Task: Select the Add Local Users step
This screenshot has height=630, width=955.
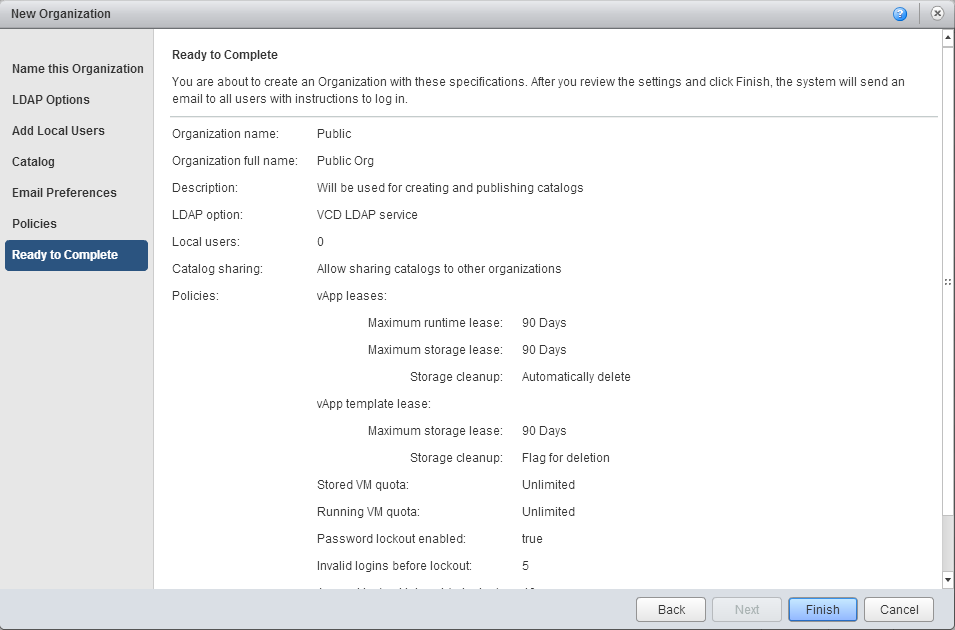Action: click(x=58, y=131)
